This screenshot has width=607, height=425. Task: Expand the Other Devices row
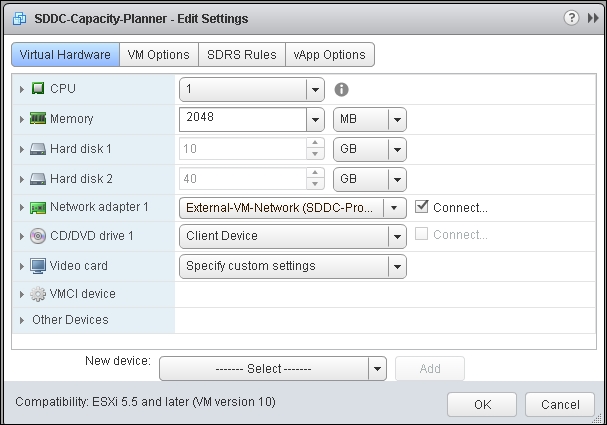(22, 320)
